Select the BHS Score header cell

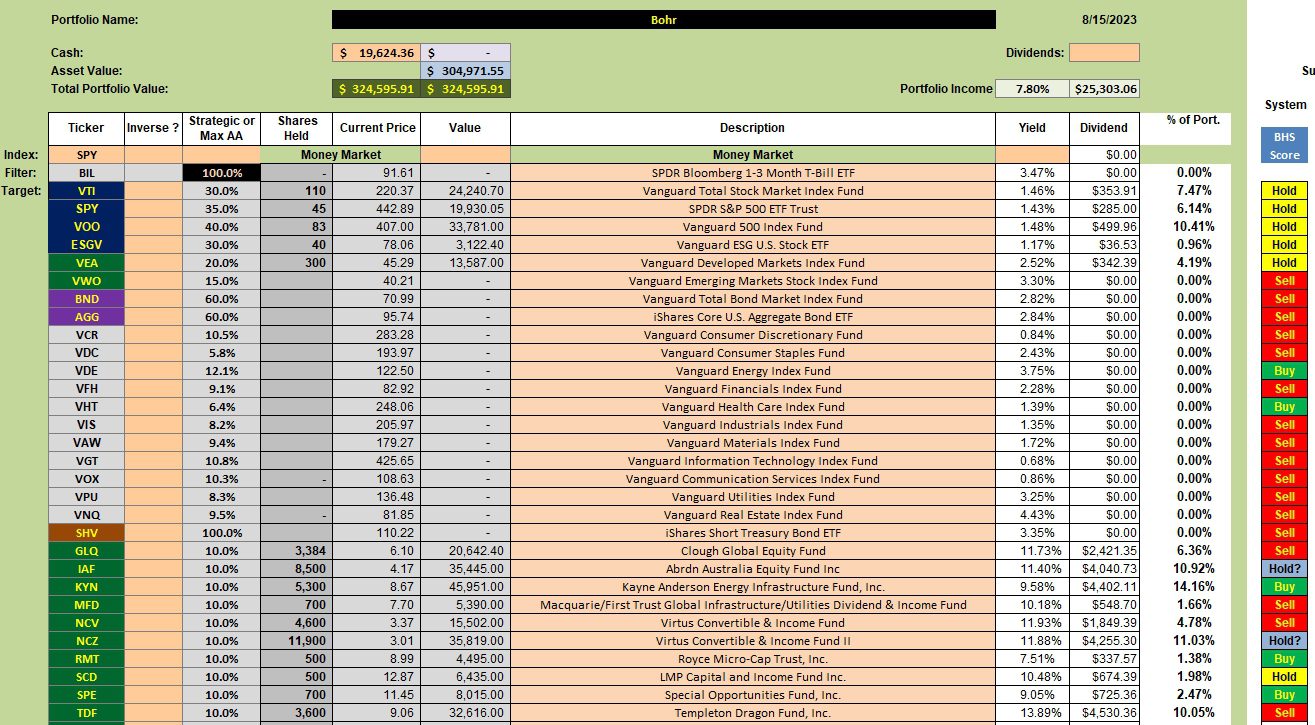(1284, 146)
